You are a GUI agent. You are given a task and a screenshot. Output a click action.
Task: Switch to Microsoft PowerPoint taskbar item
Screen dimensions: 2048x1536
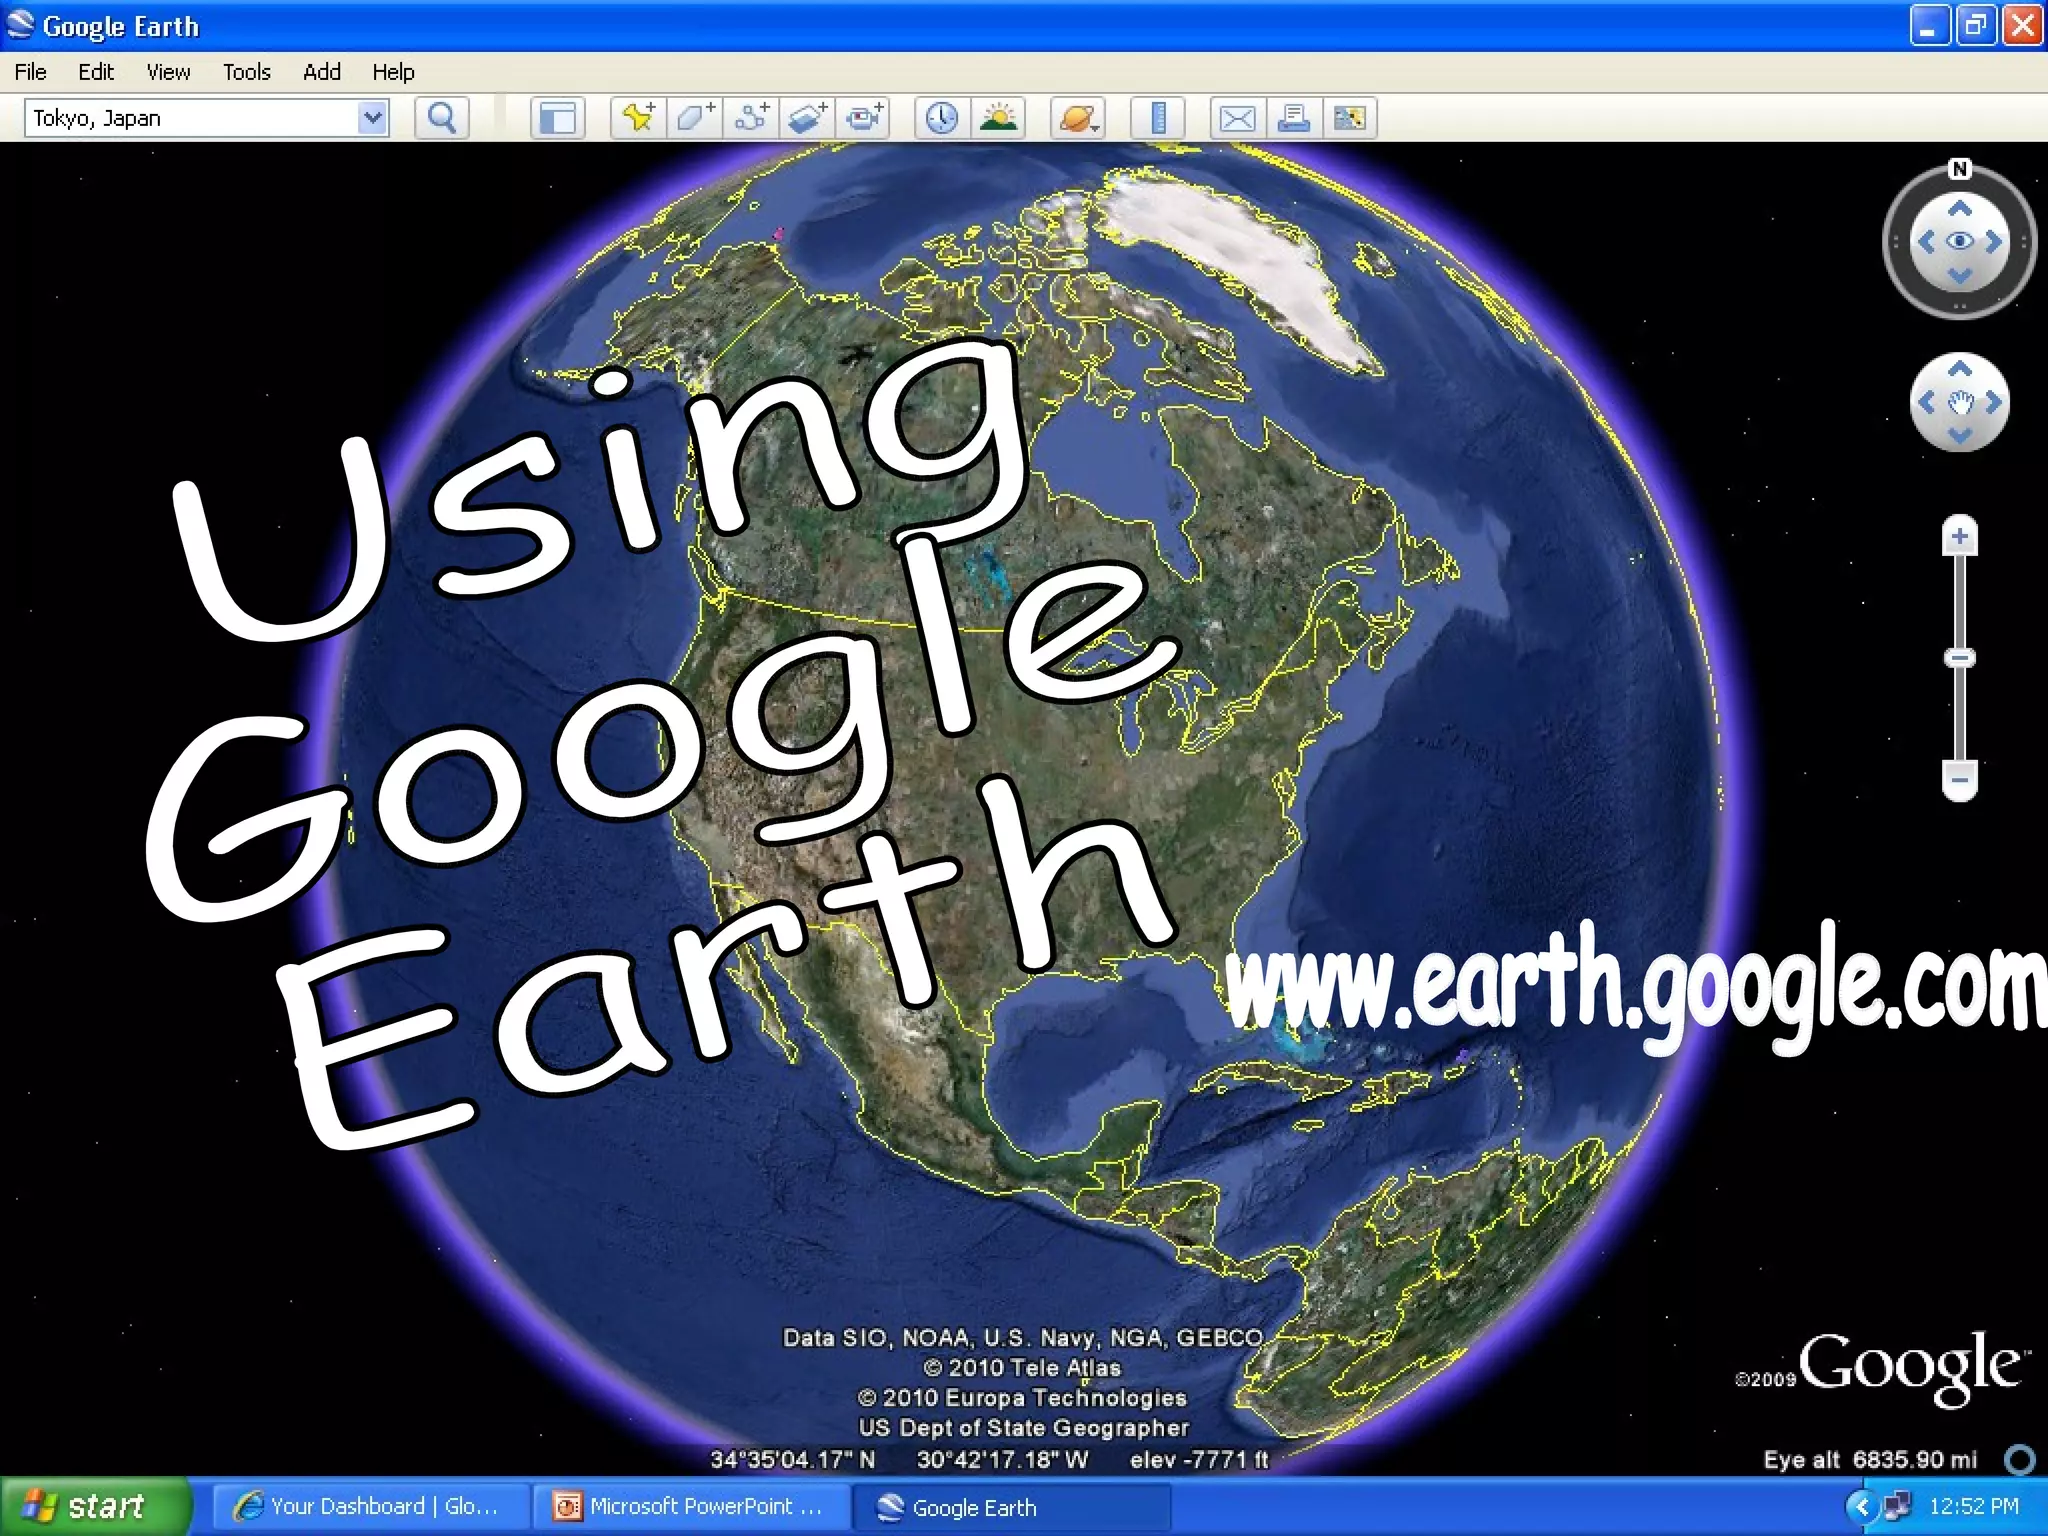tap(690, 1507)
